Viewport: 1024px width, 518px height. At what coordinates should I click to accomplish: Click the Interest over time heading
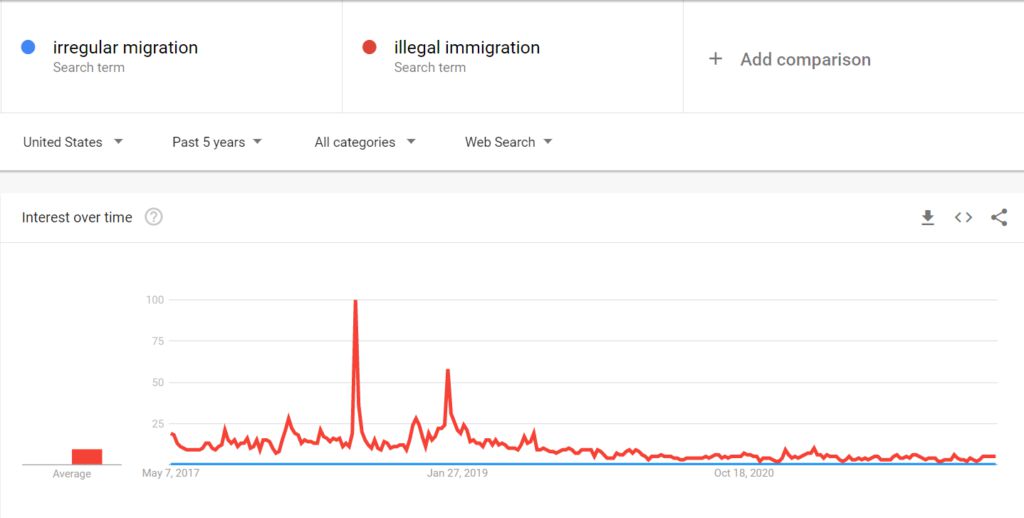coord(77,217)
